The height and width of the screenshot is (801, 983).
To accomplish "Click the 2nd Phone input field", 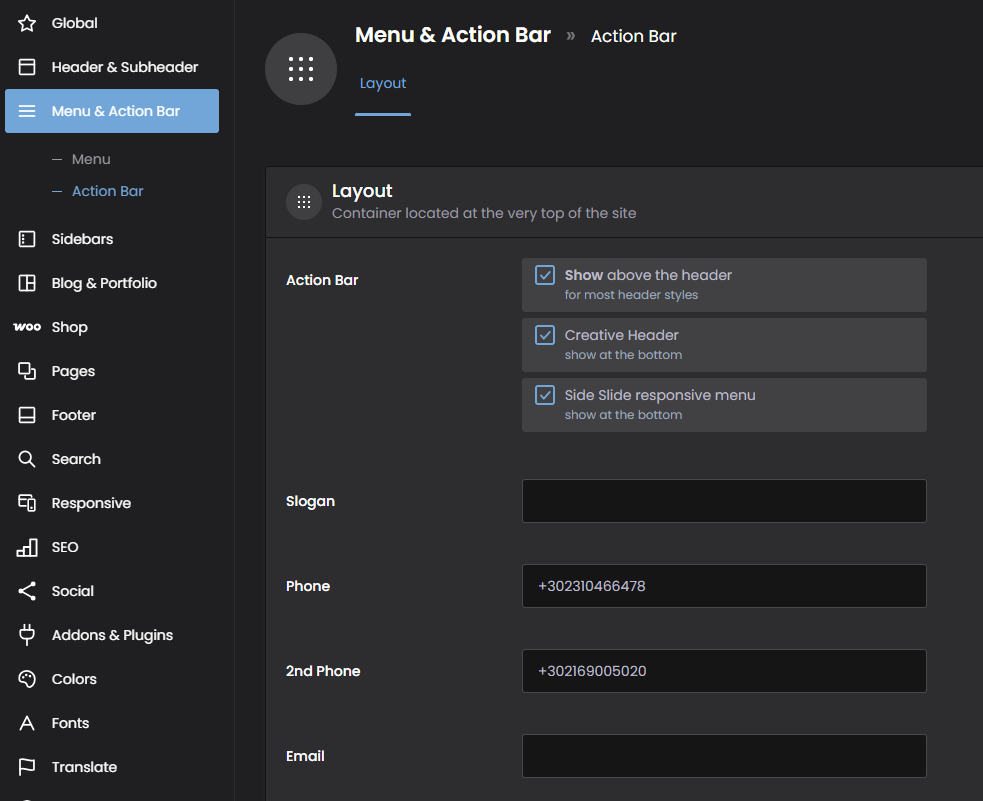I will point(724,671).
